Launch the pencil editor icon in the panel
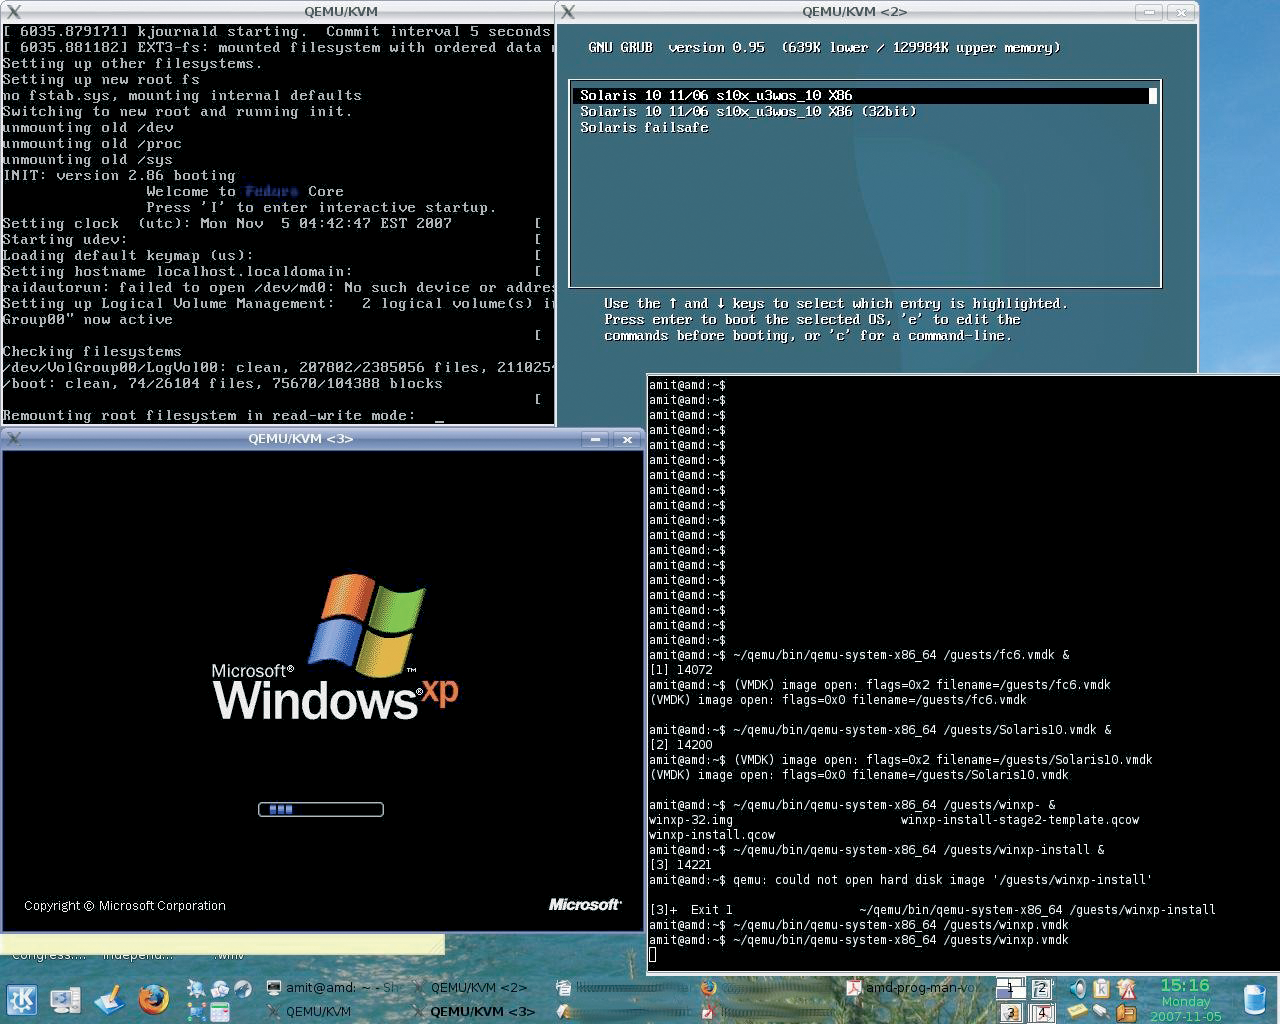This screenshot has width=1280, height=1024. [109, 999]
